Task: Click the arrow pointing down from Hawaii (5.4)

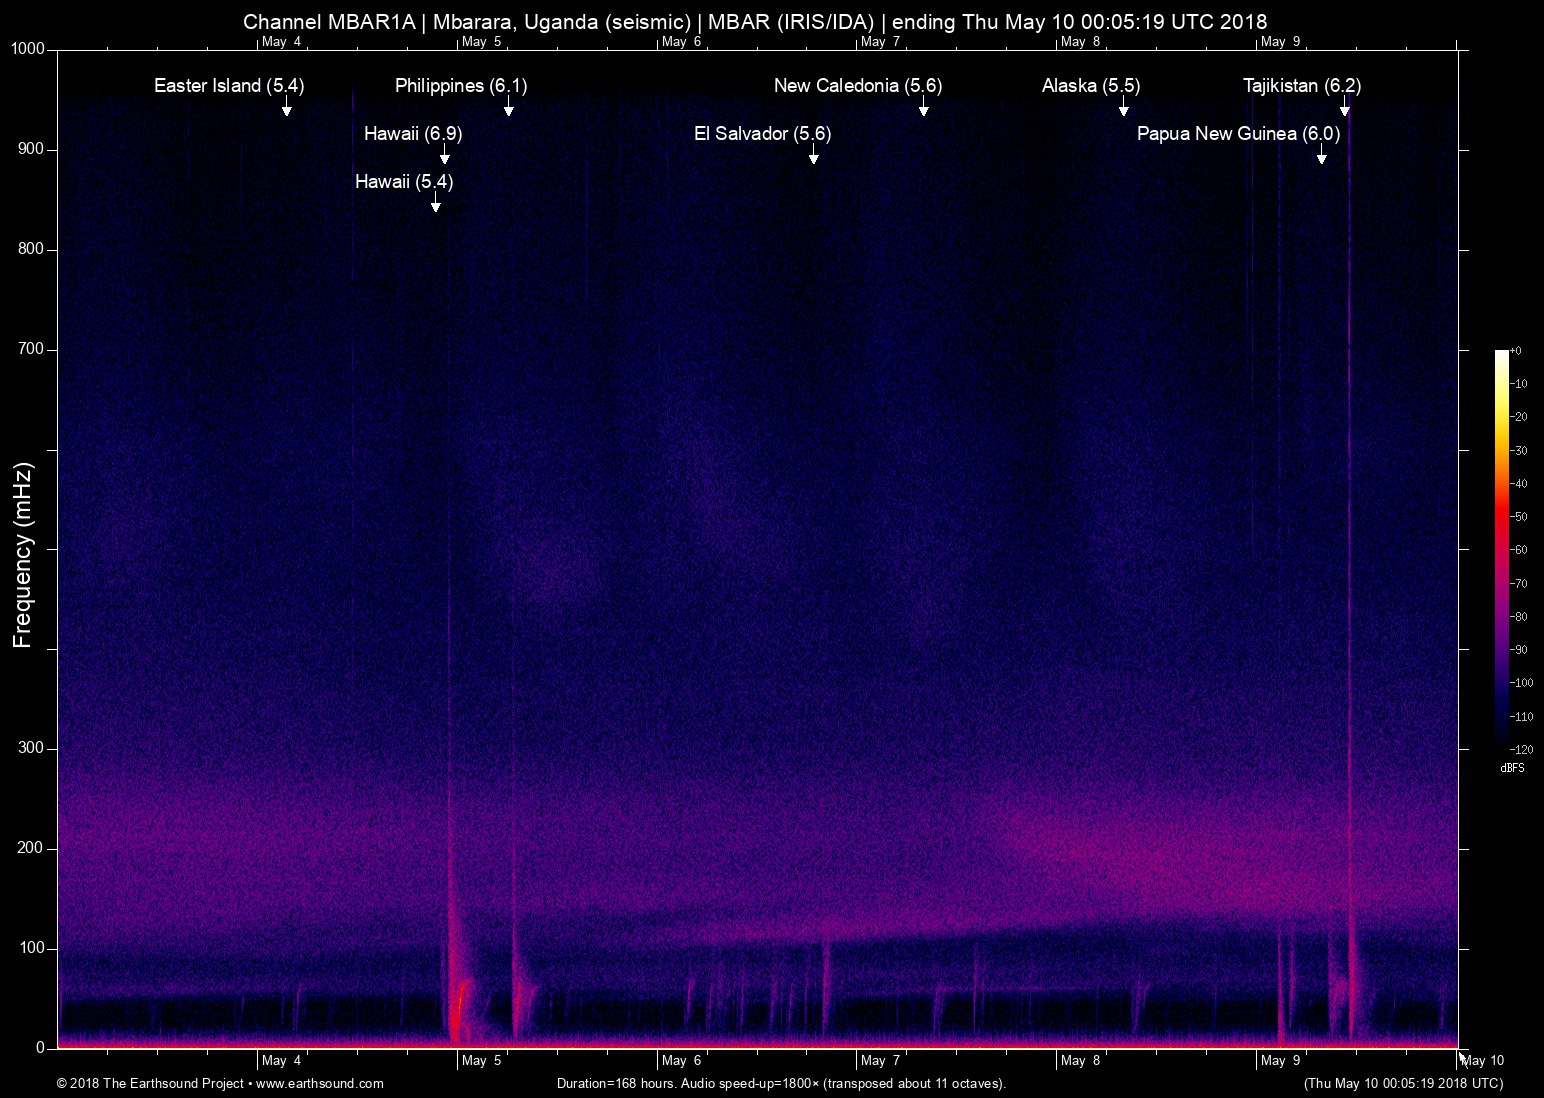Action: [x=435, y=203]
